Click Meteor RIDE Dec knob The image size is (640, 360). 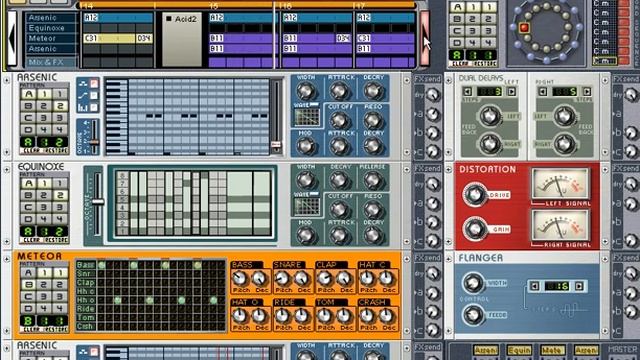point(302,316)
